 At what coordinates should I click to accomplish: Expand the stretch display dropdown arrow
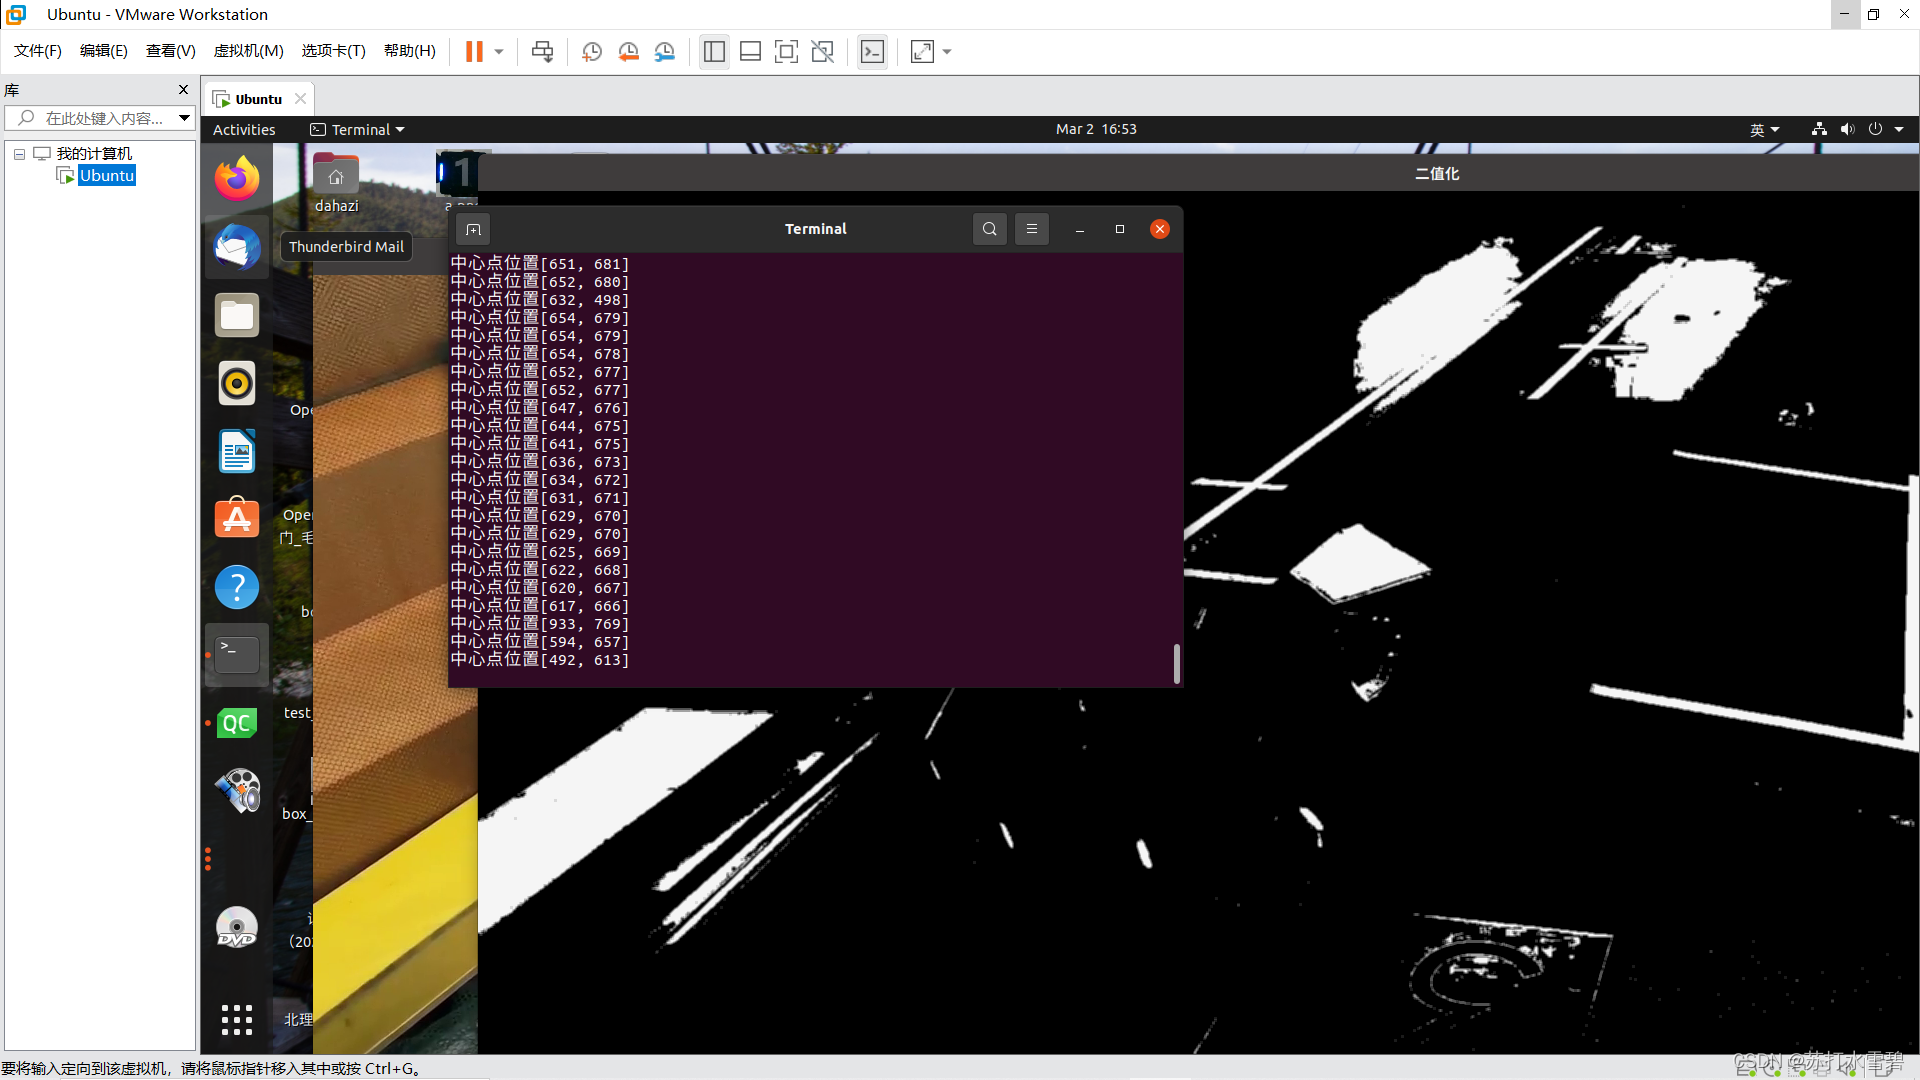(x=947, y=51)
